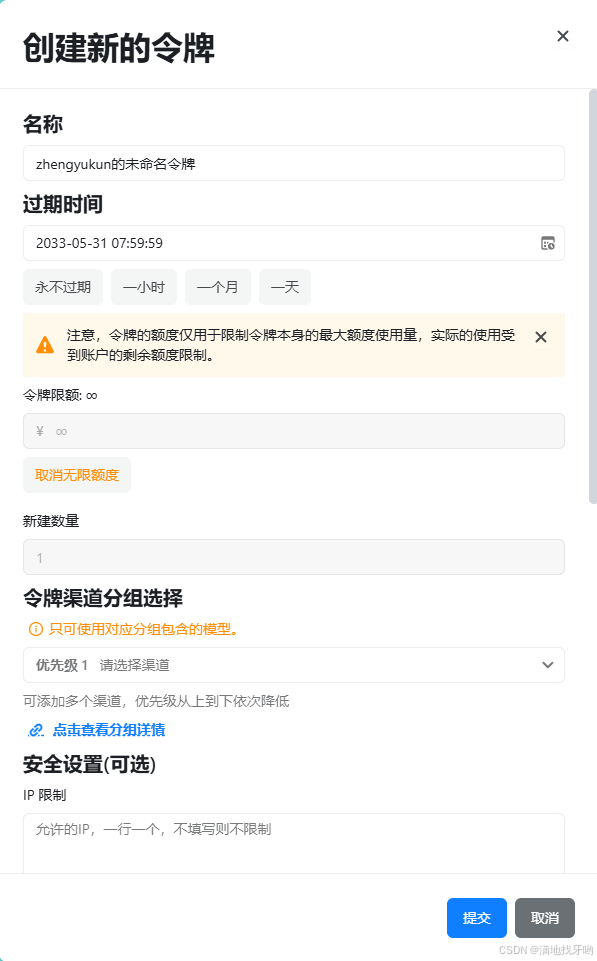Close the 创建新的令牌 dialog with X

coord(563,36)
